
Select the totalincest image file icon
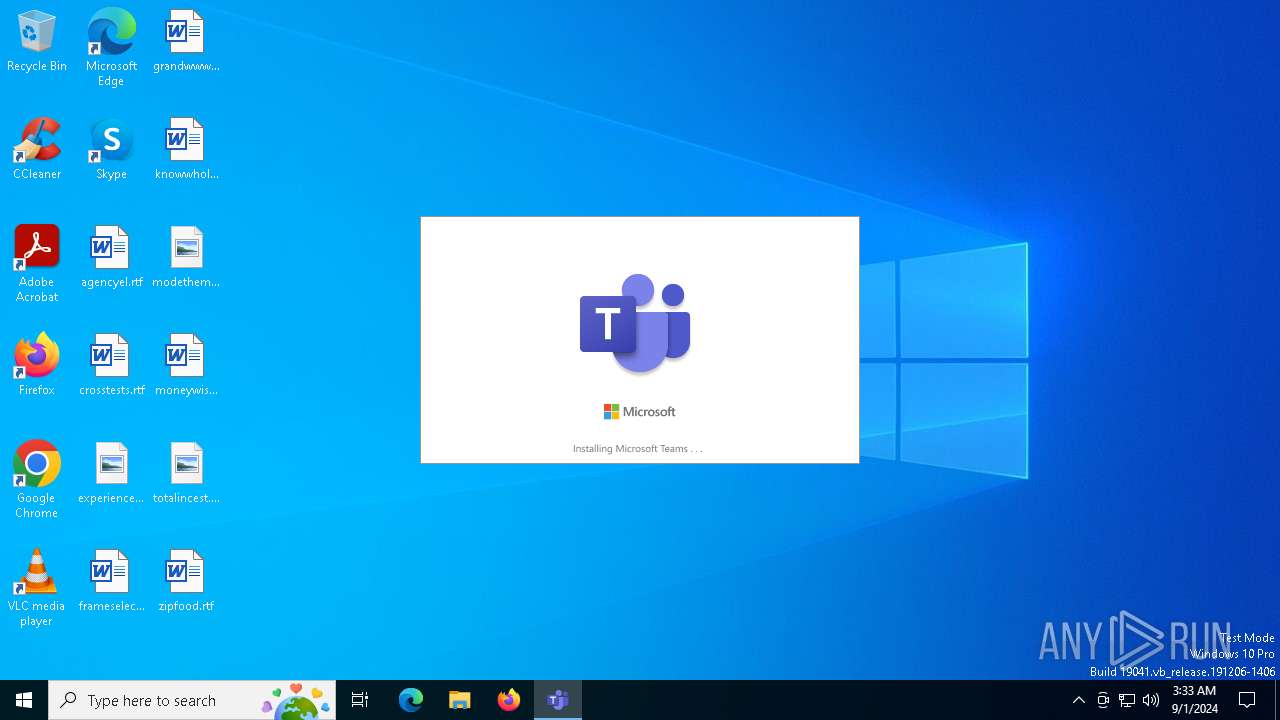tap(186, 474)
